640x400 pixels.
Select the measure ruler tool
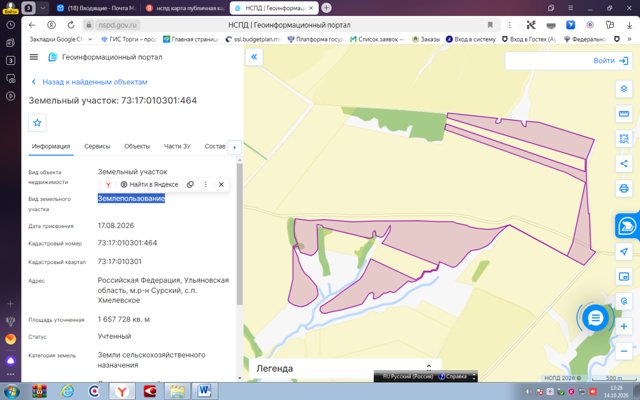click(624, 114)
